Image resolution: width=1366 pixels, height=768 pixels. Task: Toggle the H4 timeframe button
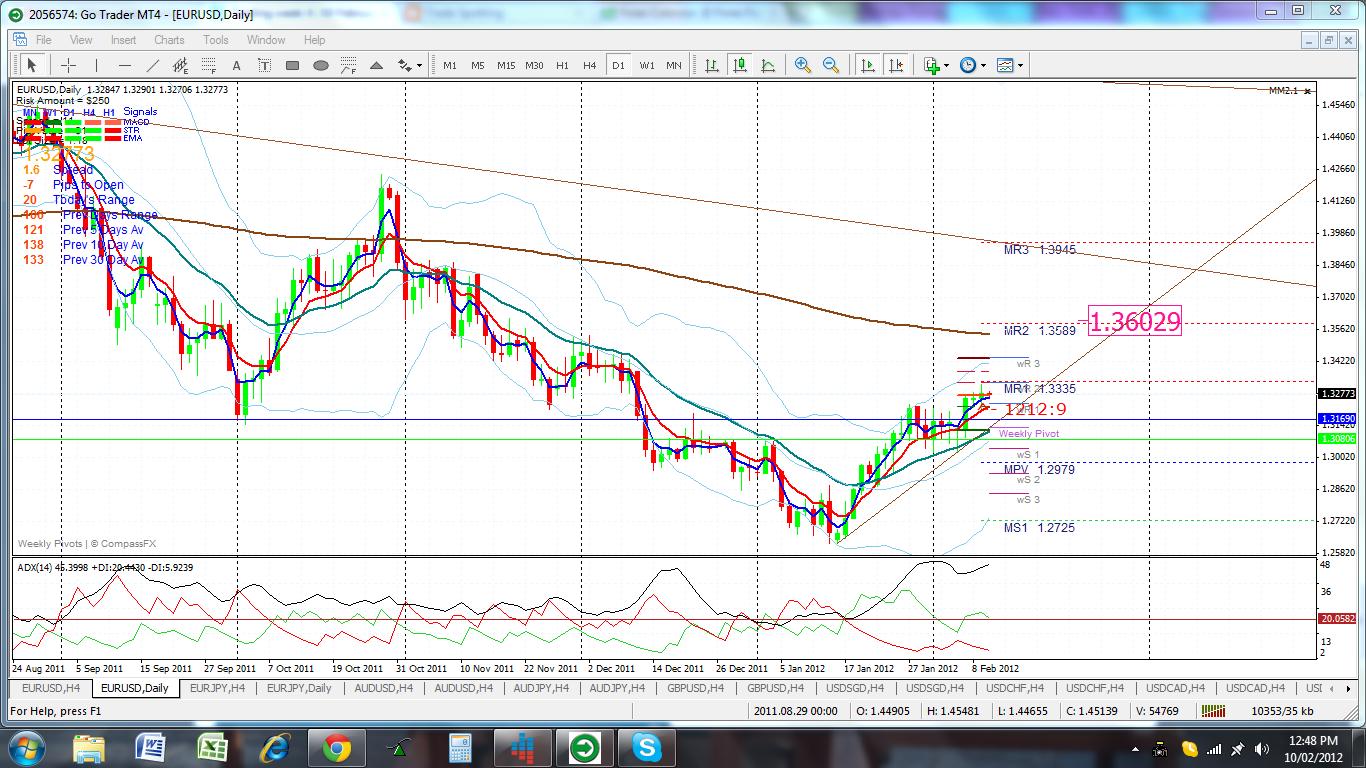(x=590, y=65)
